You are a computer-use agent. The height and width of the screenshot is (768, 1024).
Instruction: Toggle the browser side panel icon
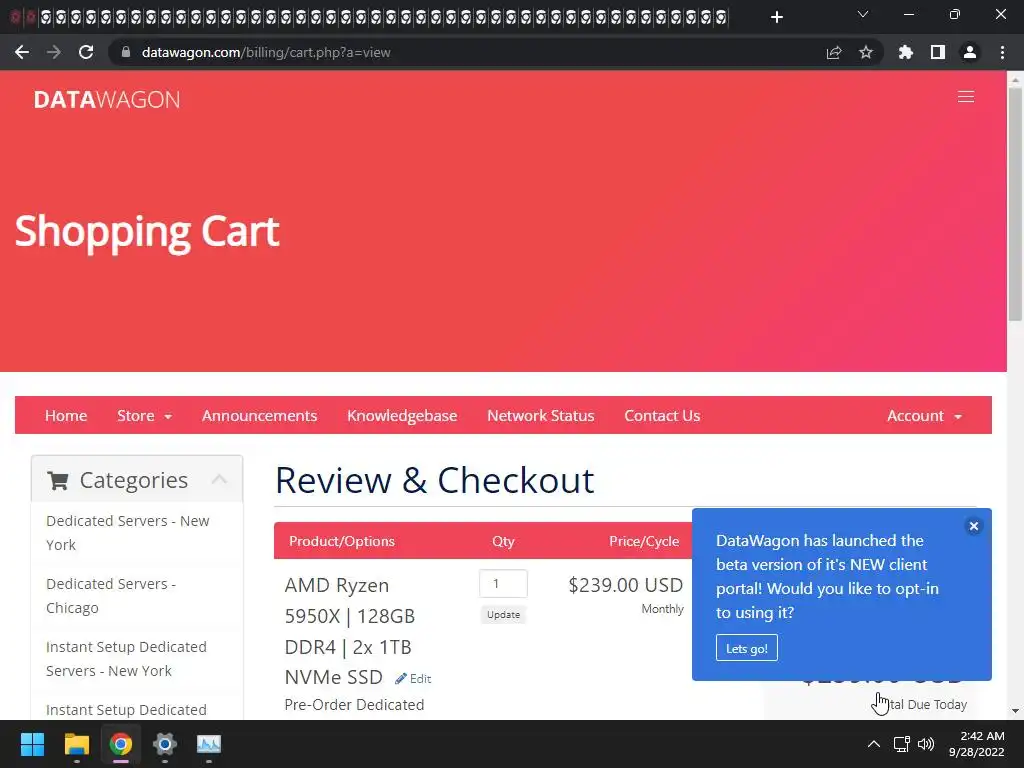click(938, 52)
